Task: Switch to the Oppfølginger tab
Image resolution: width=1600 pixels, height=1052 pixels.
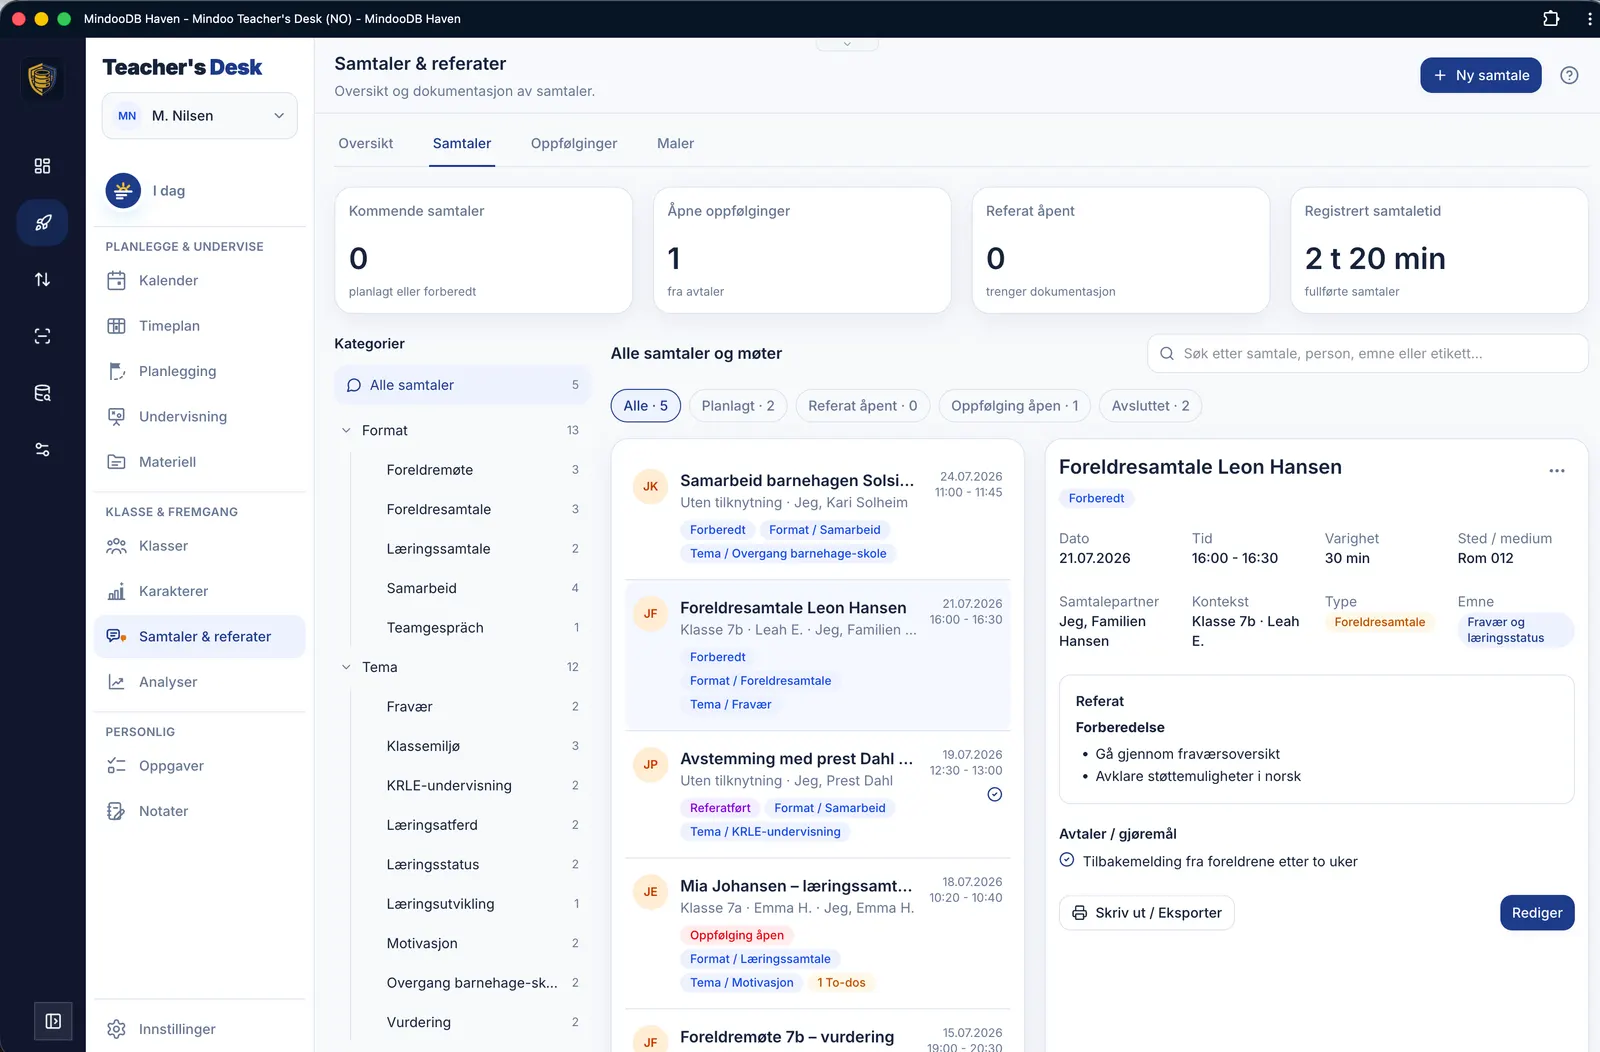Action: click(574, 143)
